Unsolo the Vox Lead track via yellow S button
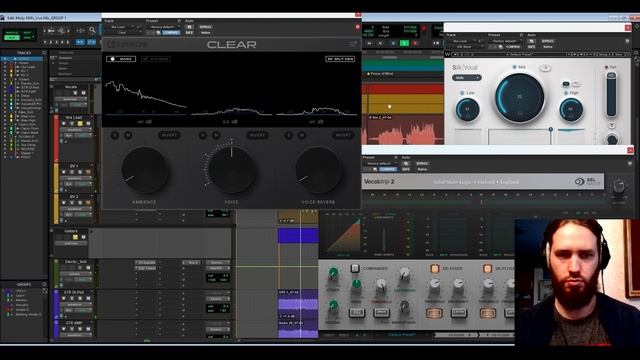Screen dimensions: 640x360 click(80, 124)
